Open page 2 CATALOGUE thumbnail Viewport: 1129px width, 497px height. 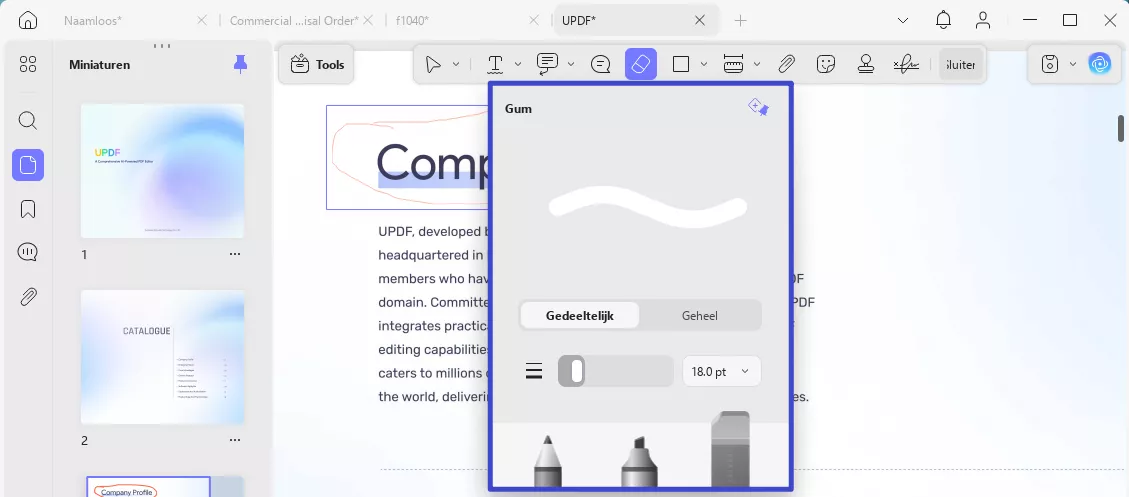pyautogui.click(x=162, y=357)
